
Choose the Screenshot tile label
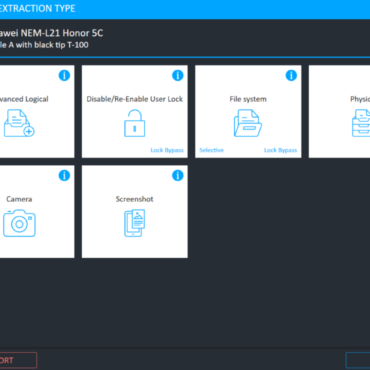135,199
